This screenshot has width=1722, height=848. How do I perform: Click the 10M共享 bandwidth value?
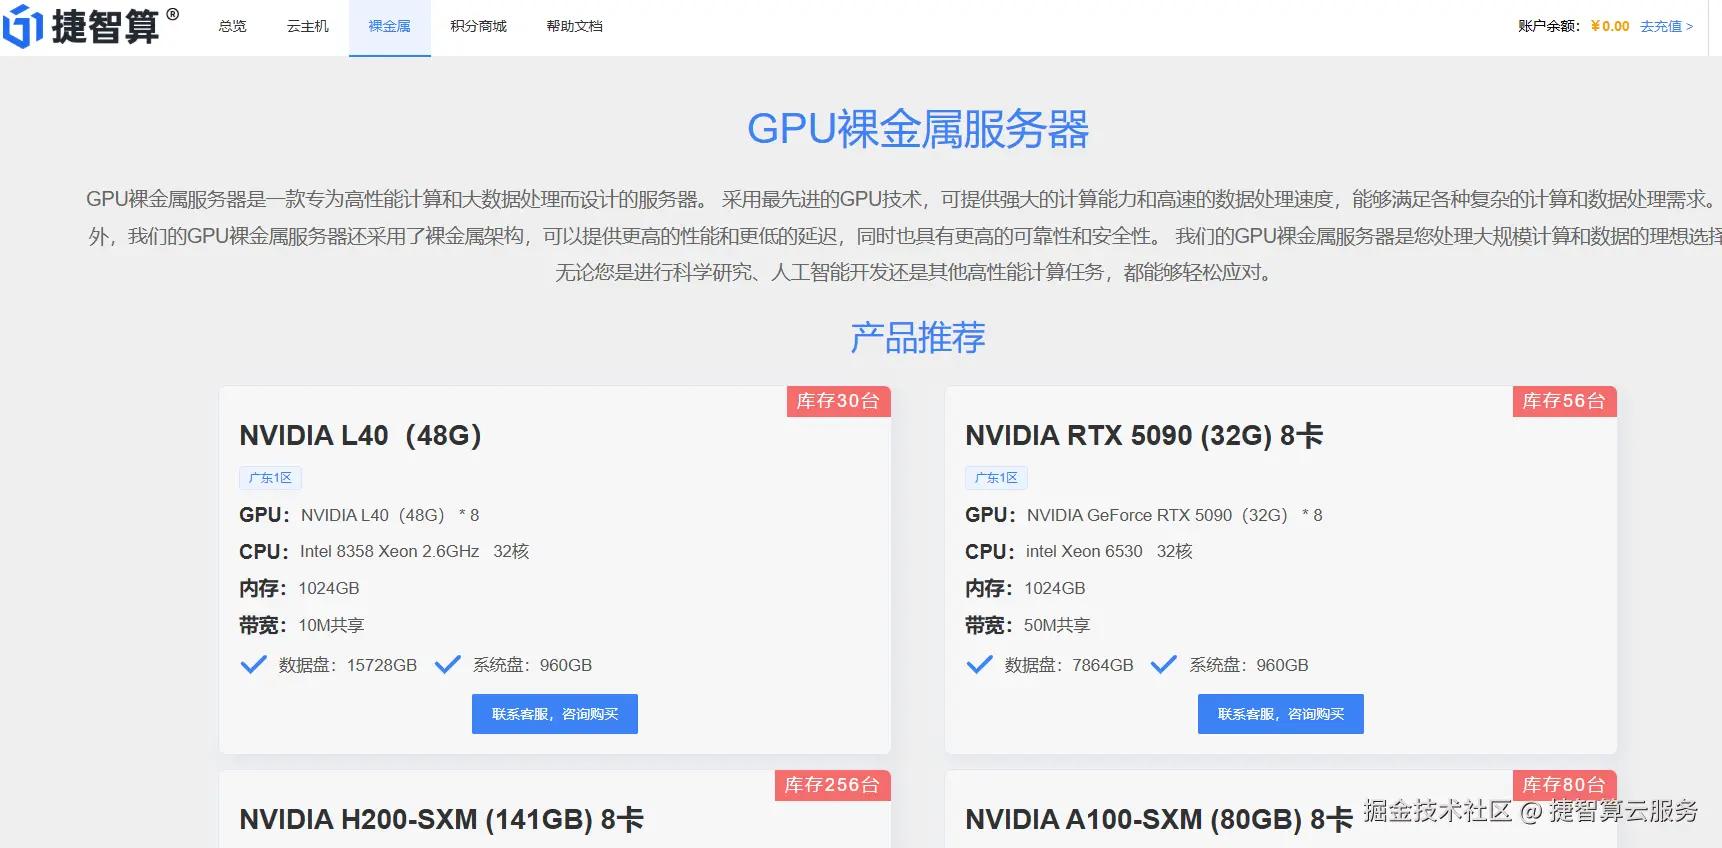point(331,626)
